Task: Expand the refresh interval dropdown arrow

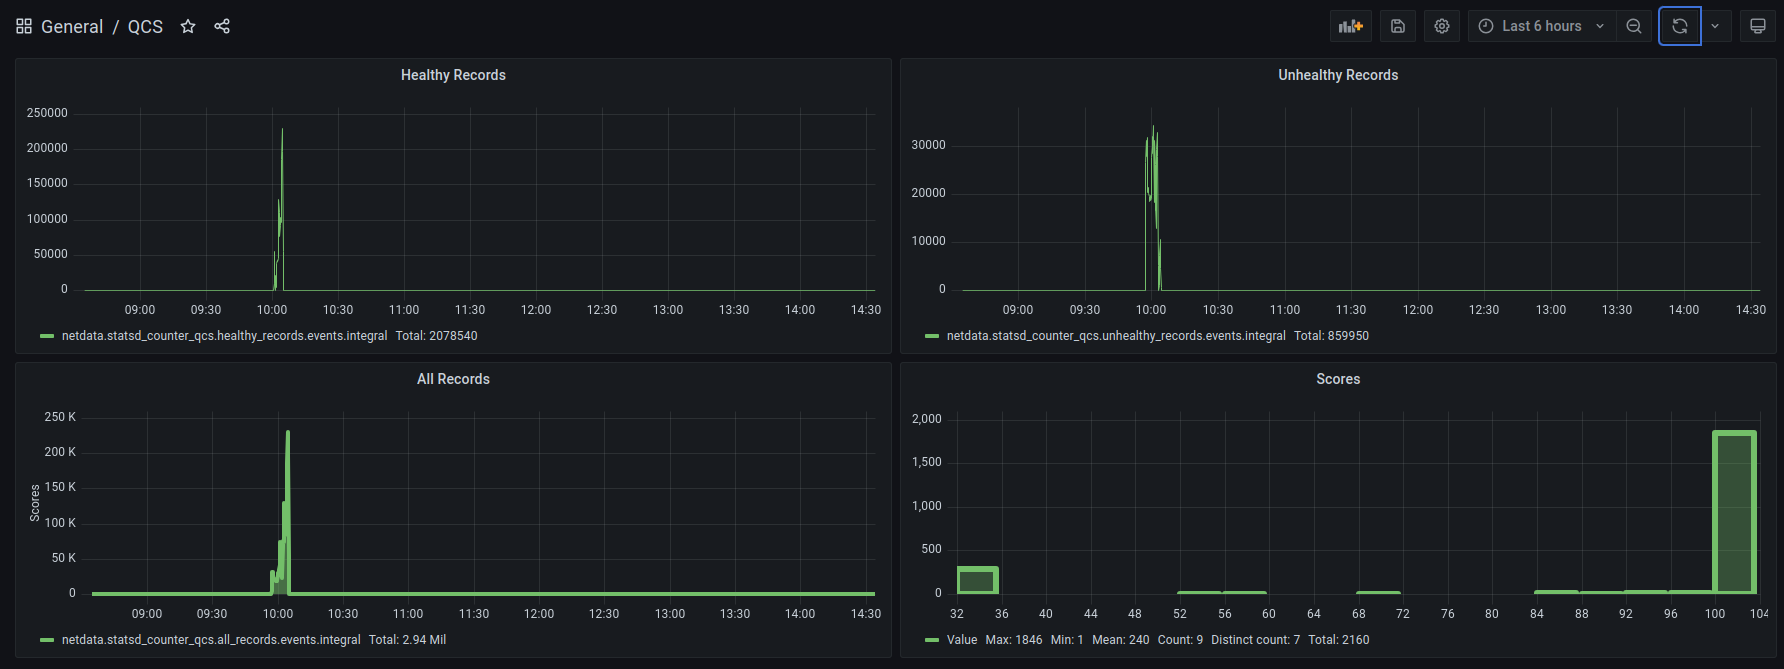Action: 1715,26
